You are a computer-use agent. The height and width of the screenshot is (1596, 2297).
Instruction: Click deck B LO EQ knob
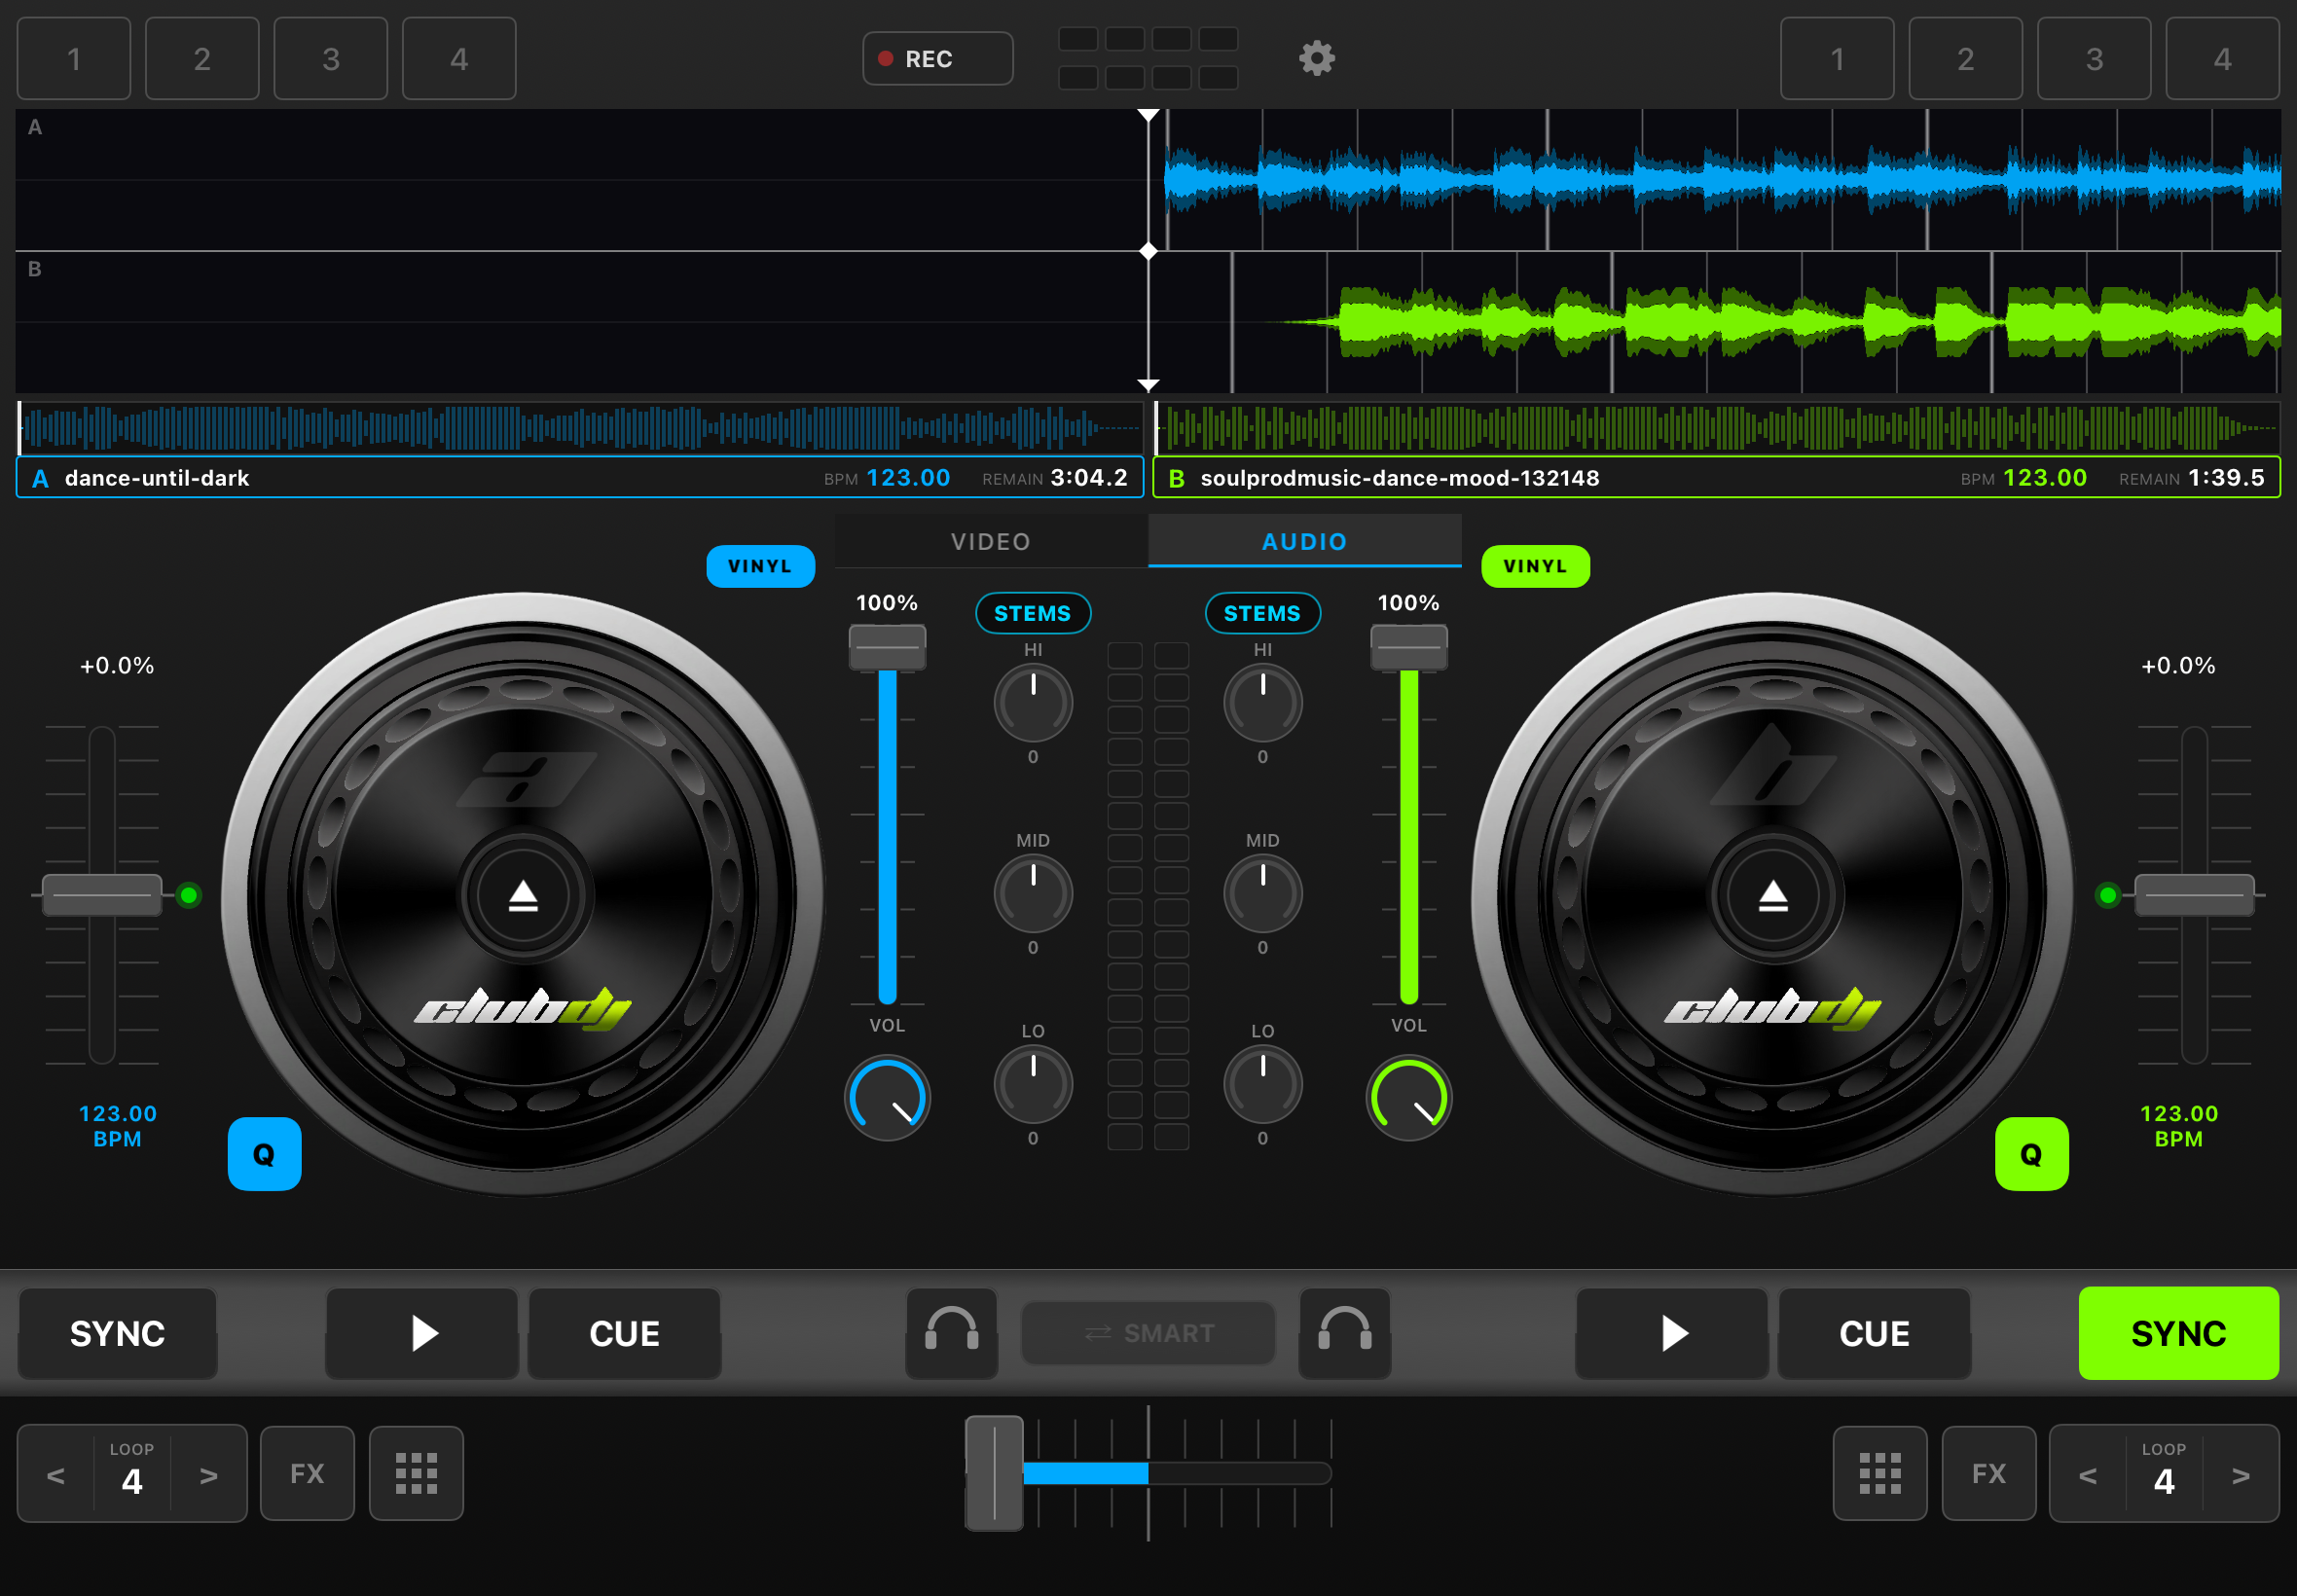pos(1262,1084)
